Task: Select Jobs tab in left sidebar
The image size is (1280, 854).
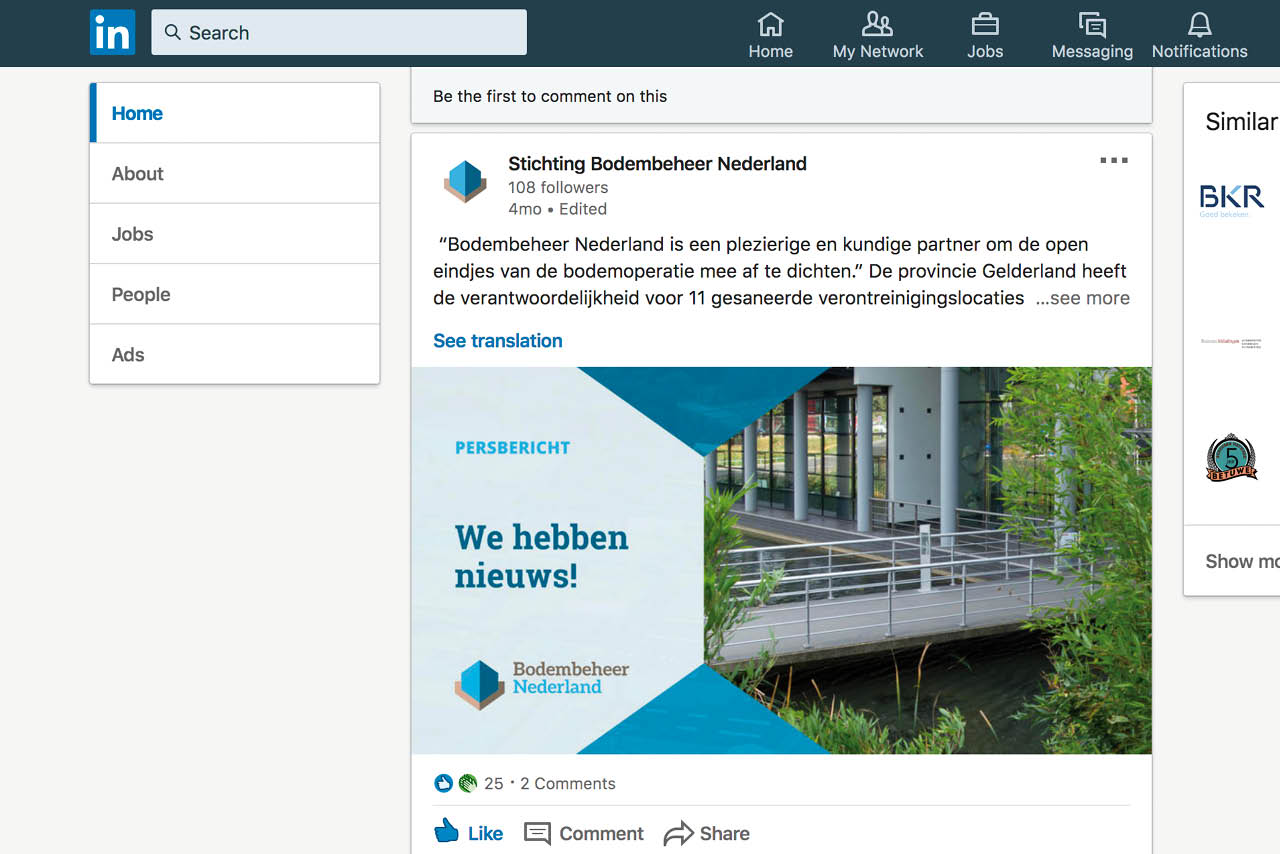Action: [234, 234]
